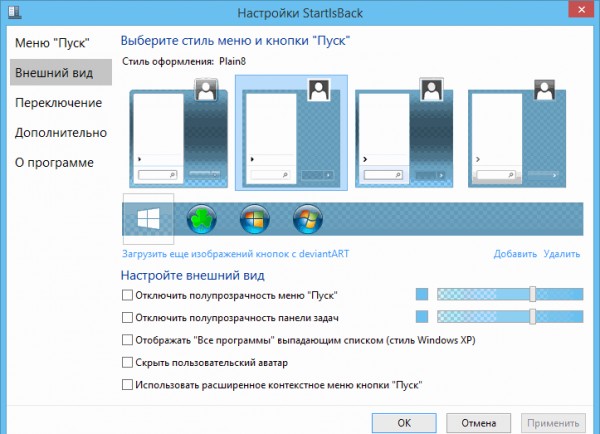Image resolution: width=600 pixels, height=434 pixels.
Task: Click the 'Выберите стиль меню и кнопки' heading
Action: point(235,40)
